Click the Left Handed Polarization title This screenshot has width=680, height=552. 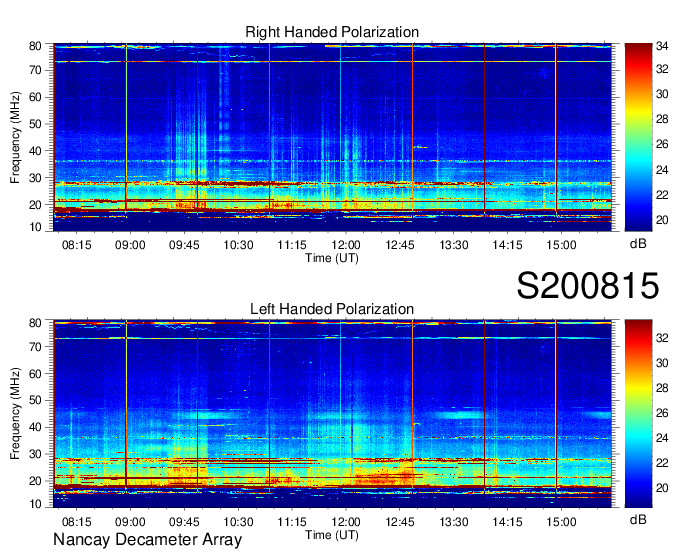[332, 309]
